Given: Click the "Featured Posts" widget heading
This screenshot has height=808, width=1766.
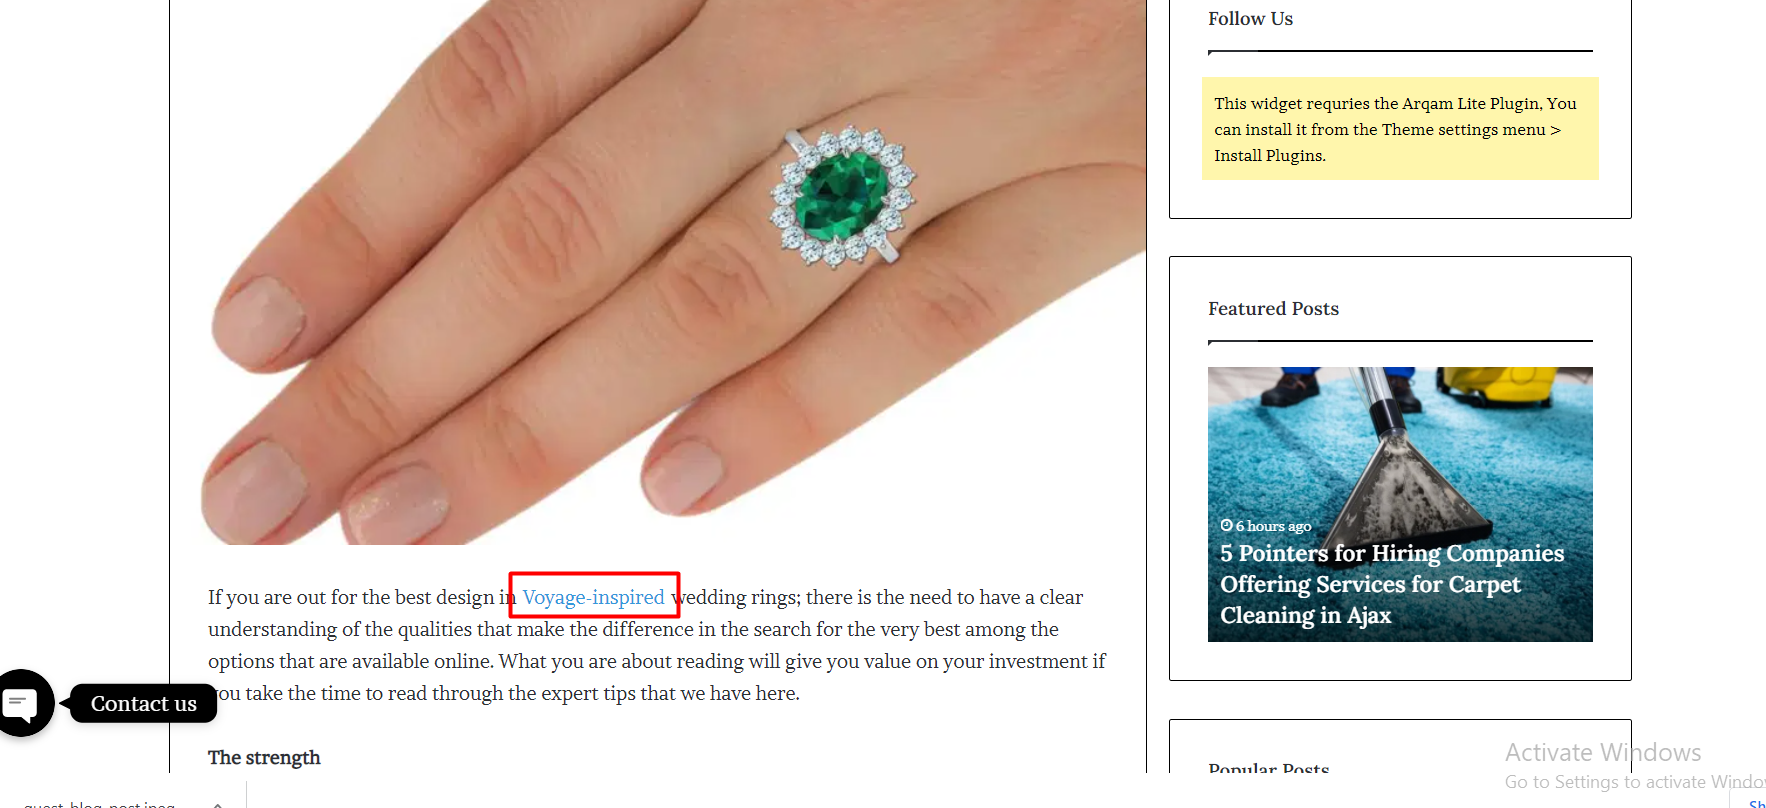Looking at the screenshot, I should (1273, 309).
